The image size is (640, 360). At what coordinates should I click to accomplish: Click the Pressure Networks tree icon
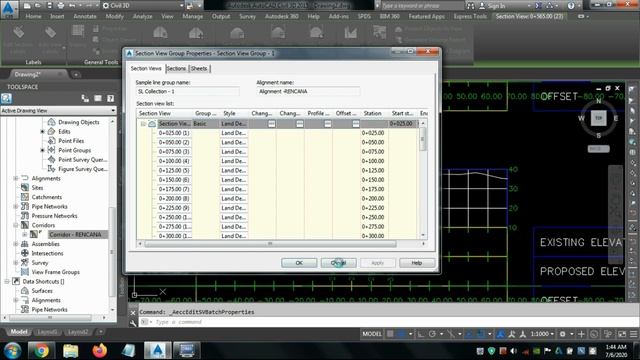25,216
